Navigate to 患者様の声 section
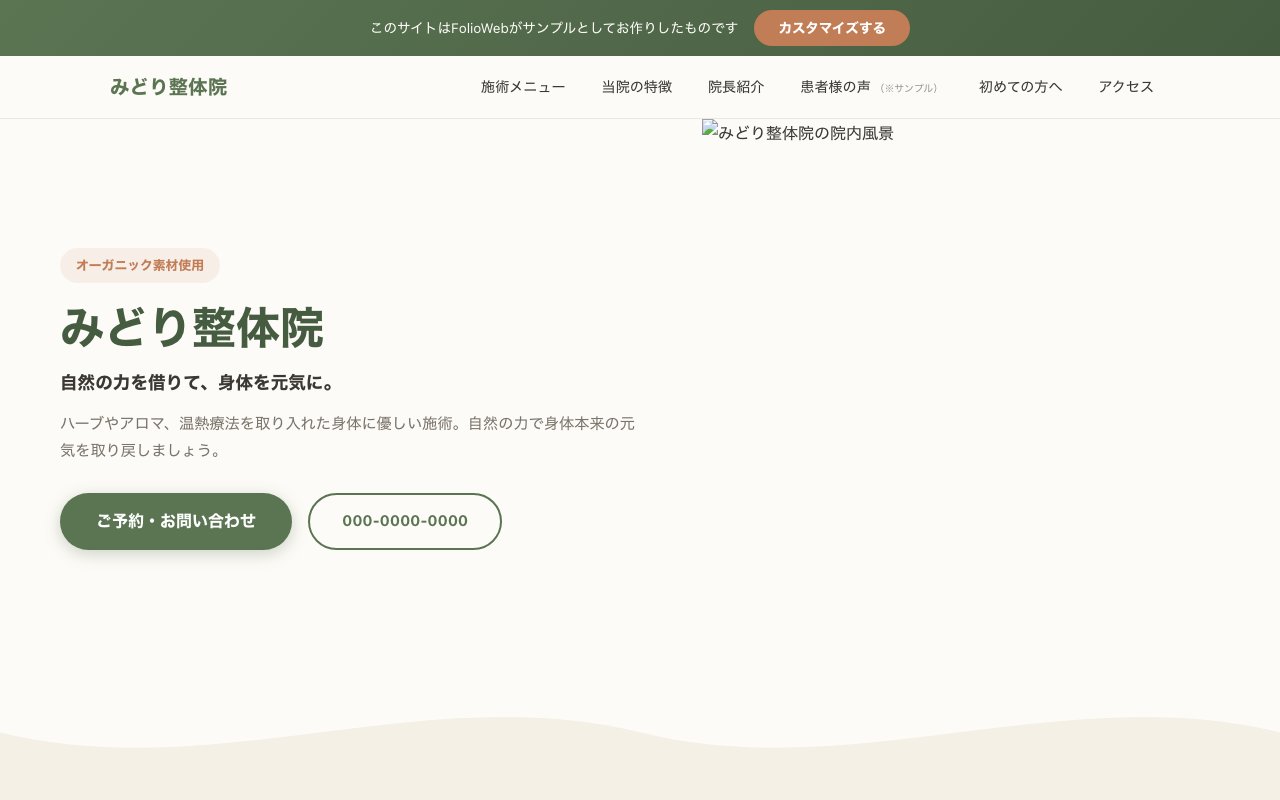 coord(835,87)
